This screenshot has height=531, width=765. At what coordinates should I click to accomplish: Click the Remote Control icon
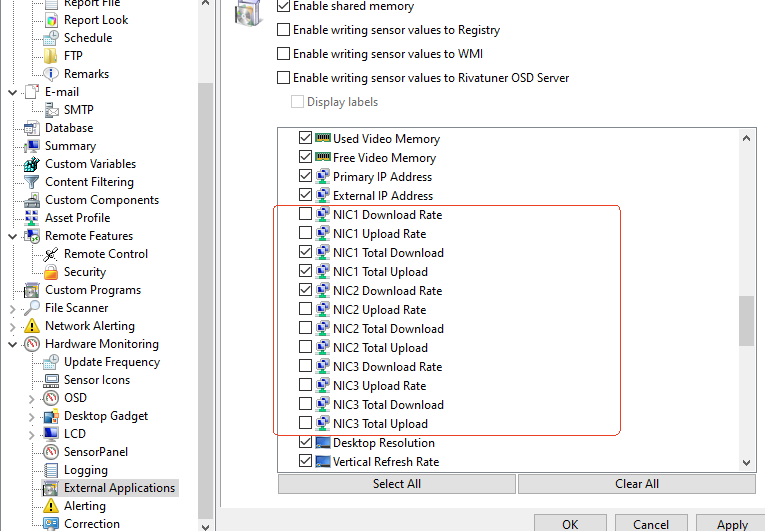click(50, 254)
